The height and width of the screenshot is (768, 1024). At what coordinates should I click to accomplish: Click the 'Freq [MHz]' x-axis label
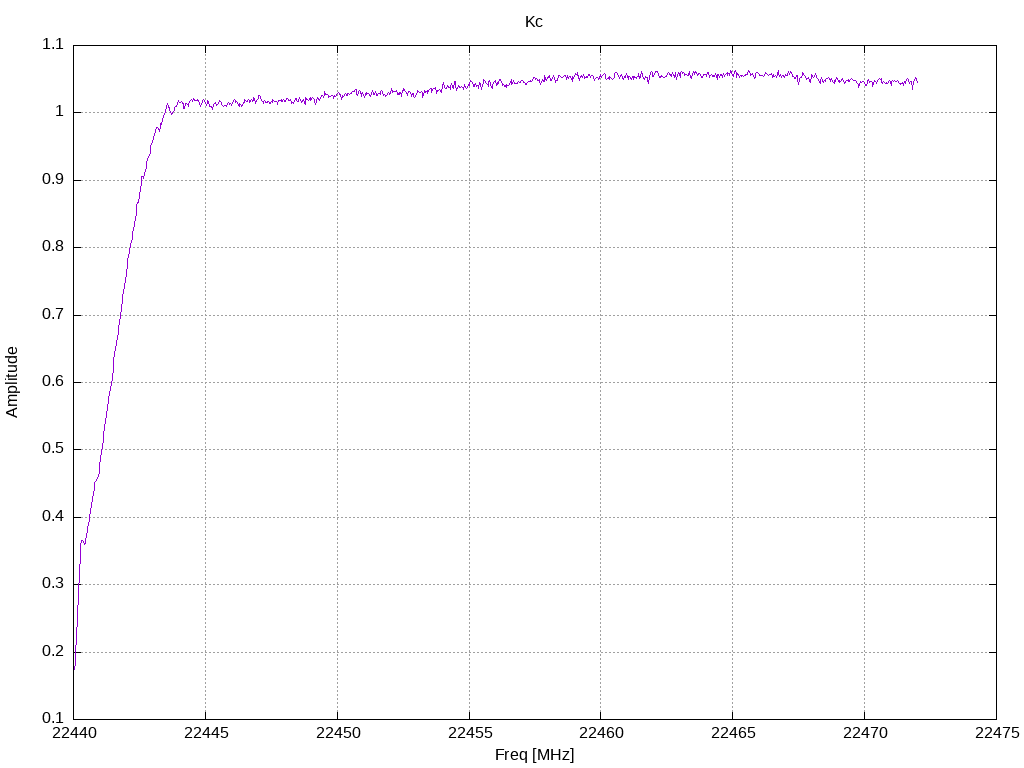tap(534, 755)
